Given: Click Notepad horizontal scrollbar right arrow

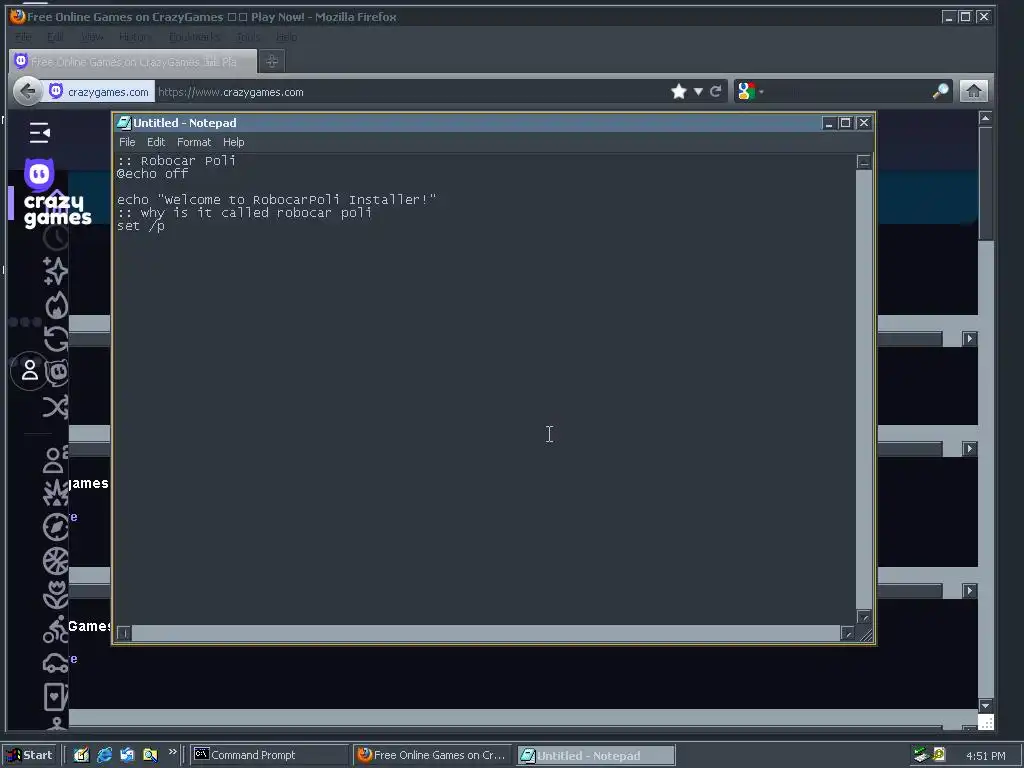Looking at the screenshot, I should [x=847, y=633].
